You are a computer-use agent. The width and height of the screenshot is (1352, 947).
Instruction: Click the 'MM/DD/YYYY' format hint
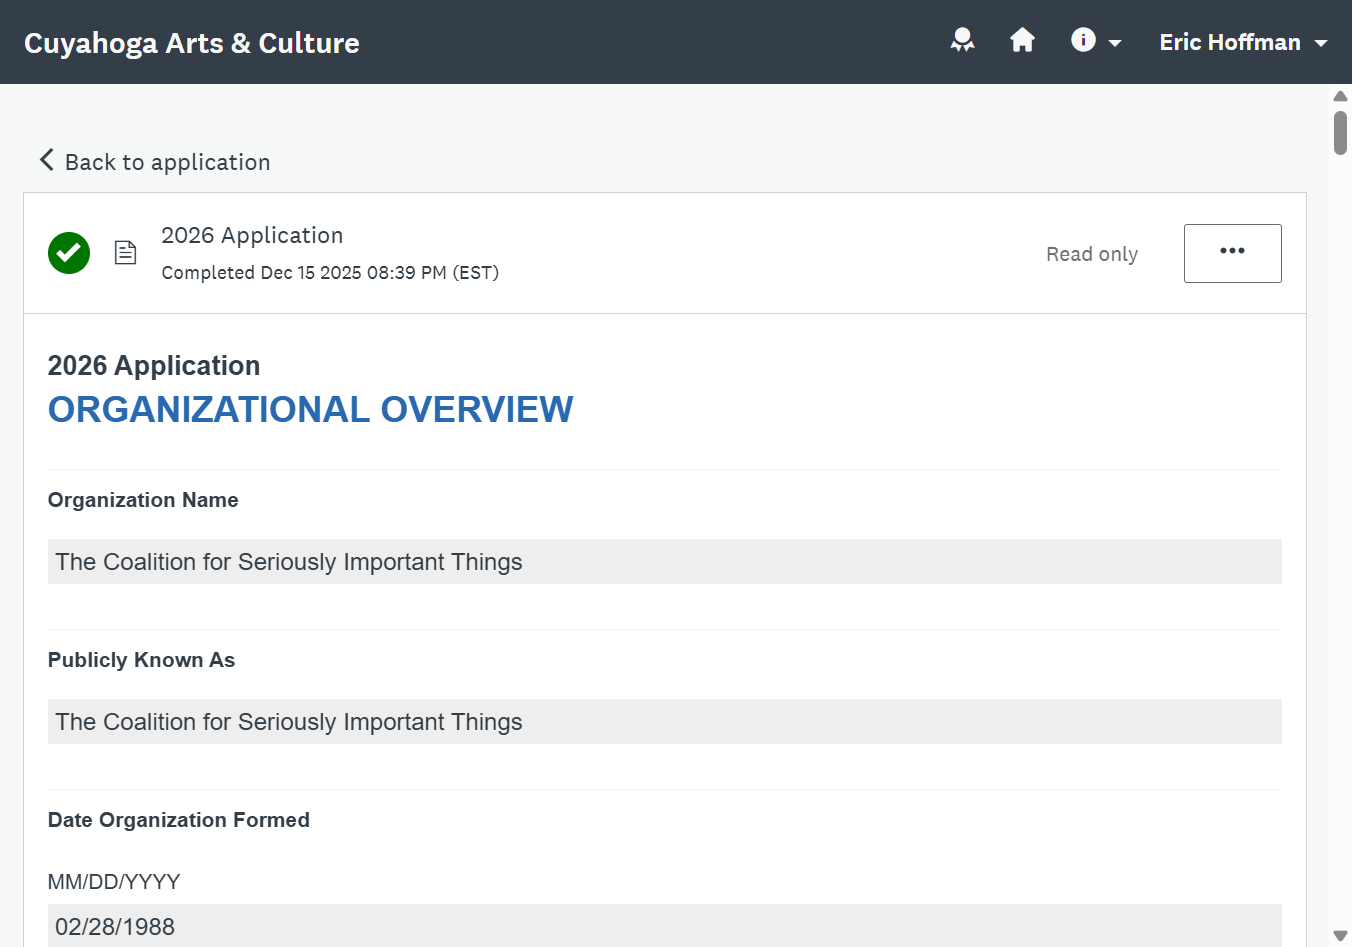click(114, 882)
